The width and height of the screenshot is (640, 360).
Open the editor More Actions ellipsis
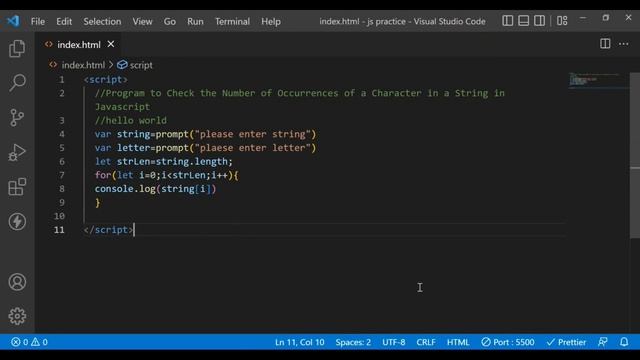pos(623,44)
